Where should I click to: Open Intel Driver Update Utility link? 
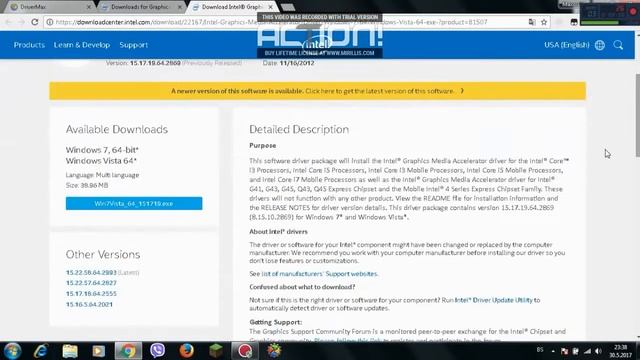pos(493,300)
